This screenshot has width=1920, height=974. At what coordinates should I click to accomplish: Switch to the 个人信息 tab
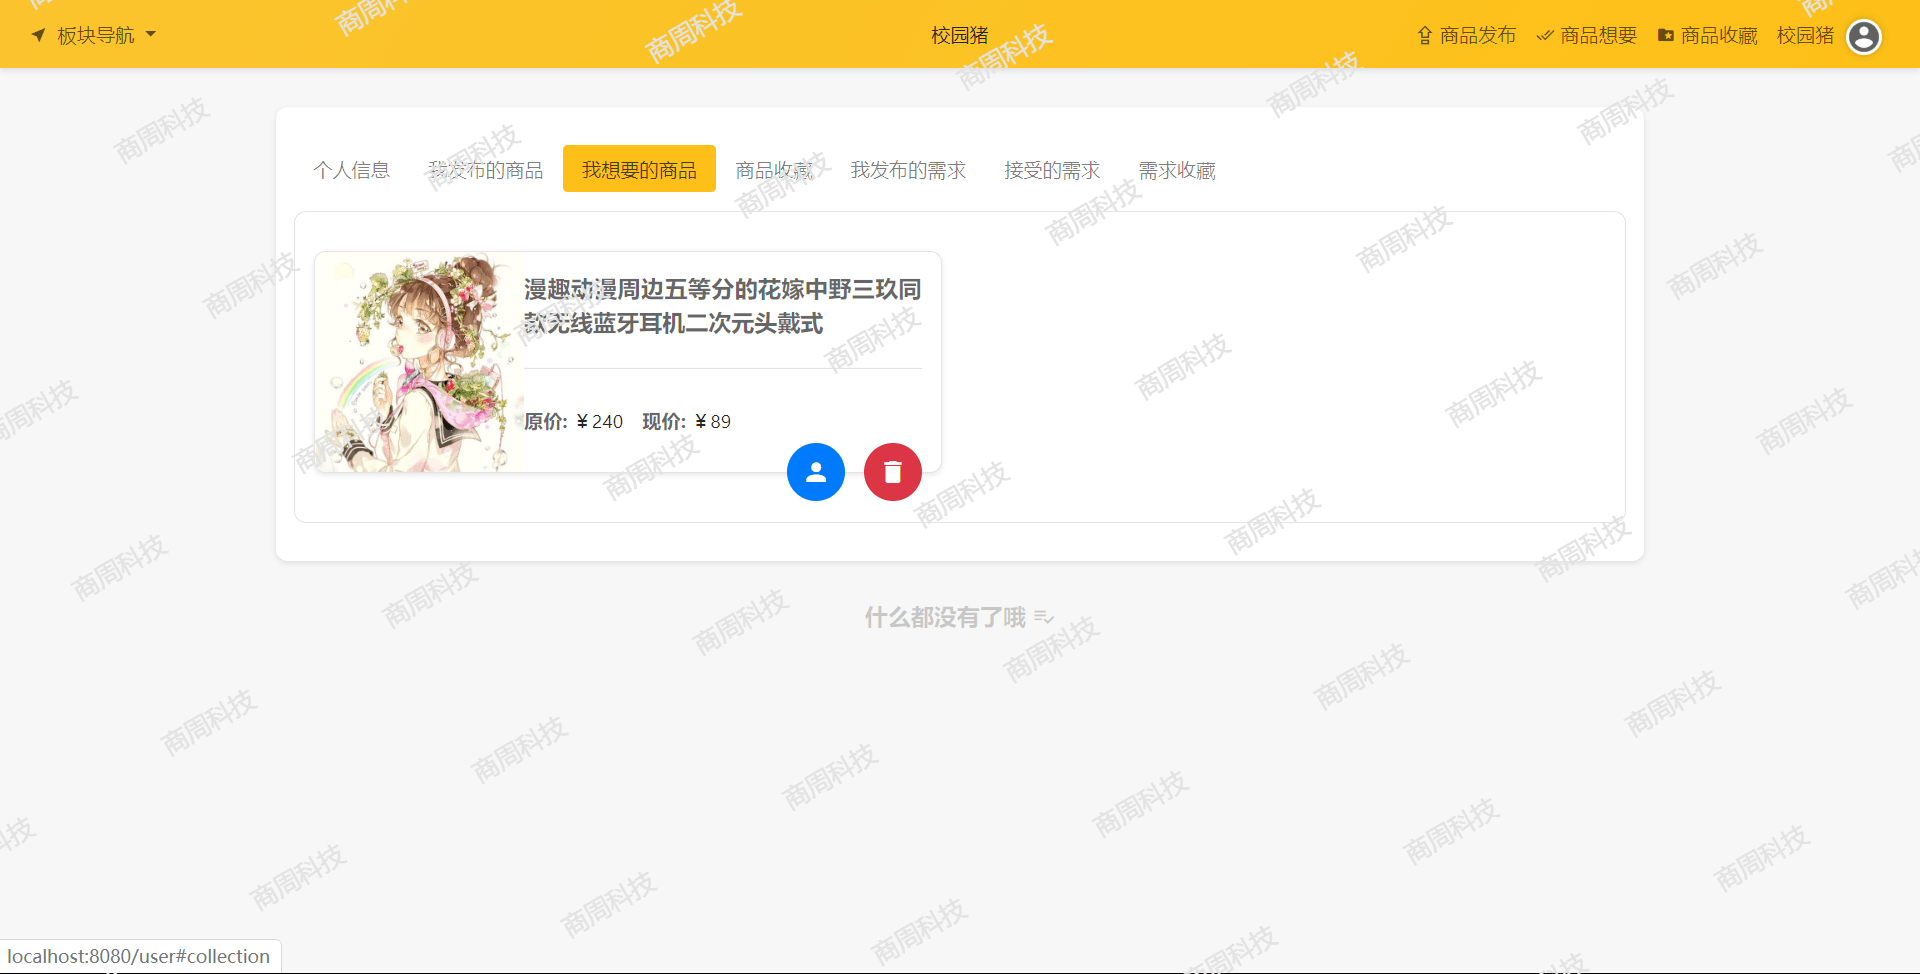point(351,170)
